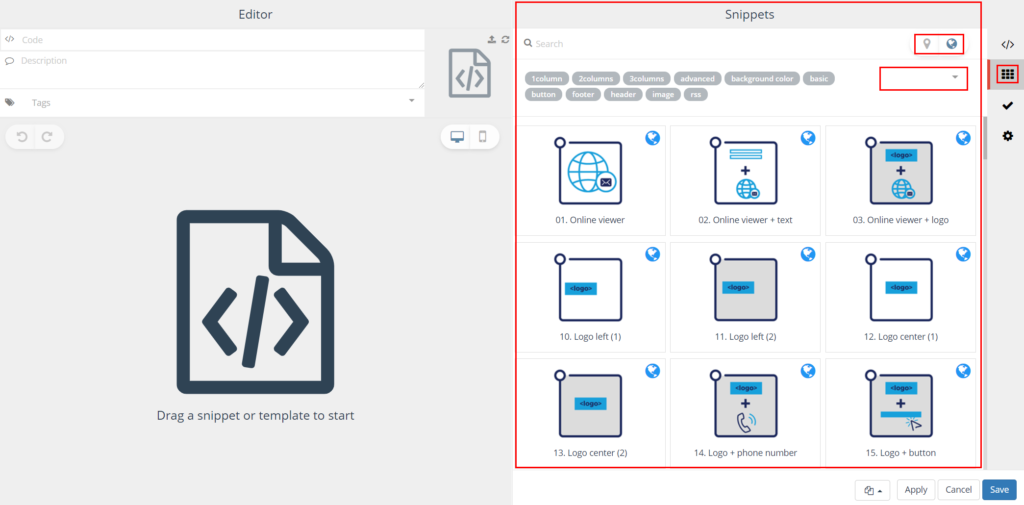Screen dimensions: 1024x505
Task: Filter snippets by the 1column tag
Action: [x=547, y=78]
